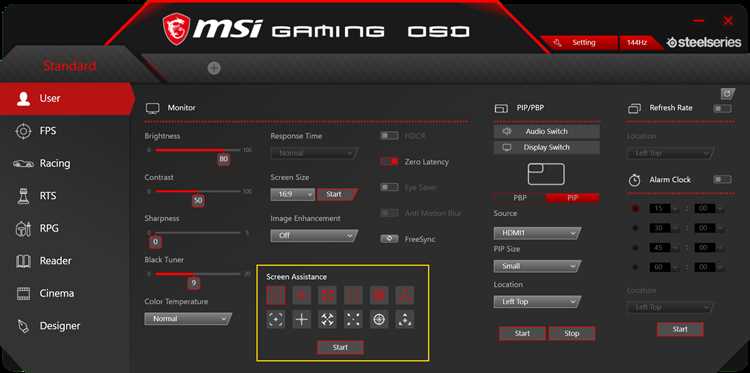Choose the white circular target crosshair
Screen dimensions: 750x373
coord(379,319)
